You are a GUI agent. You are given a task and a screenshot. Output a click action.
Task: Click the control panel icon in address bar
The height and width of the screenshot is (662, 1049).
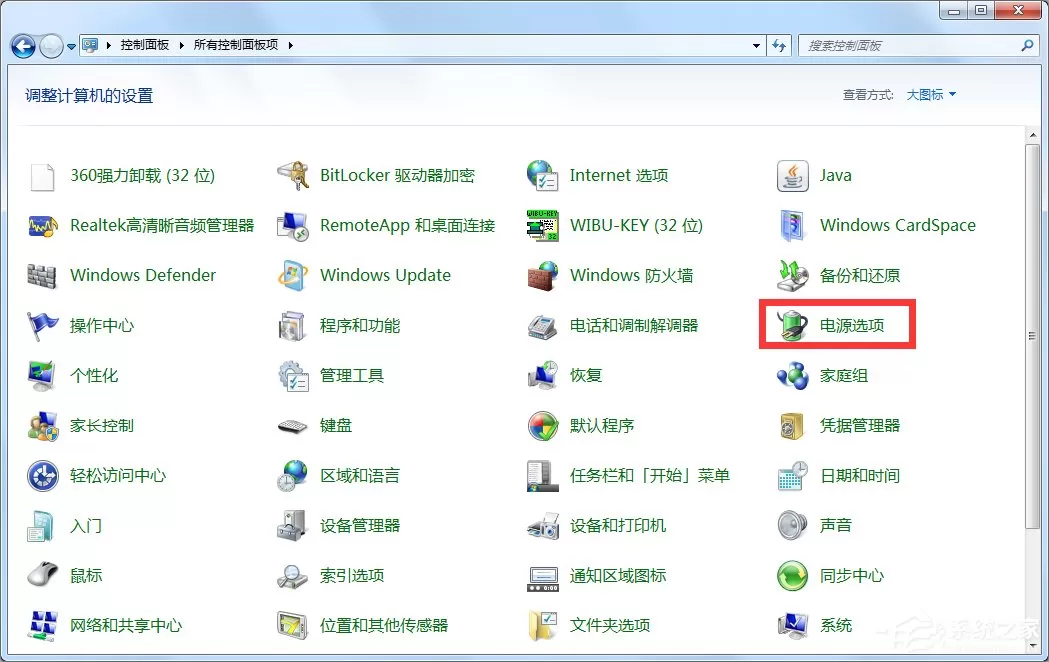pos(90,45)
